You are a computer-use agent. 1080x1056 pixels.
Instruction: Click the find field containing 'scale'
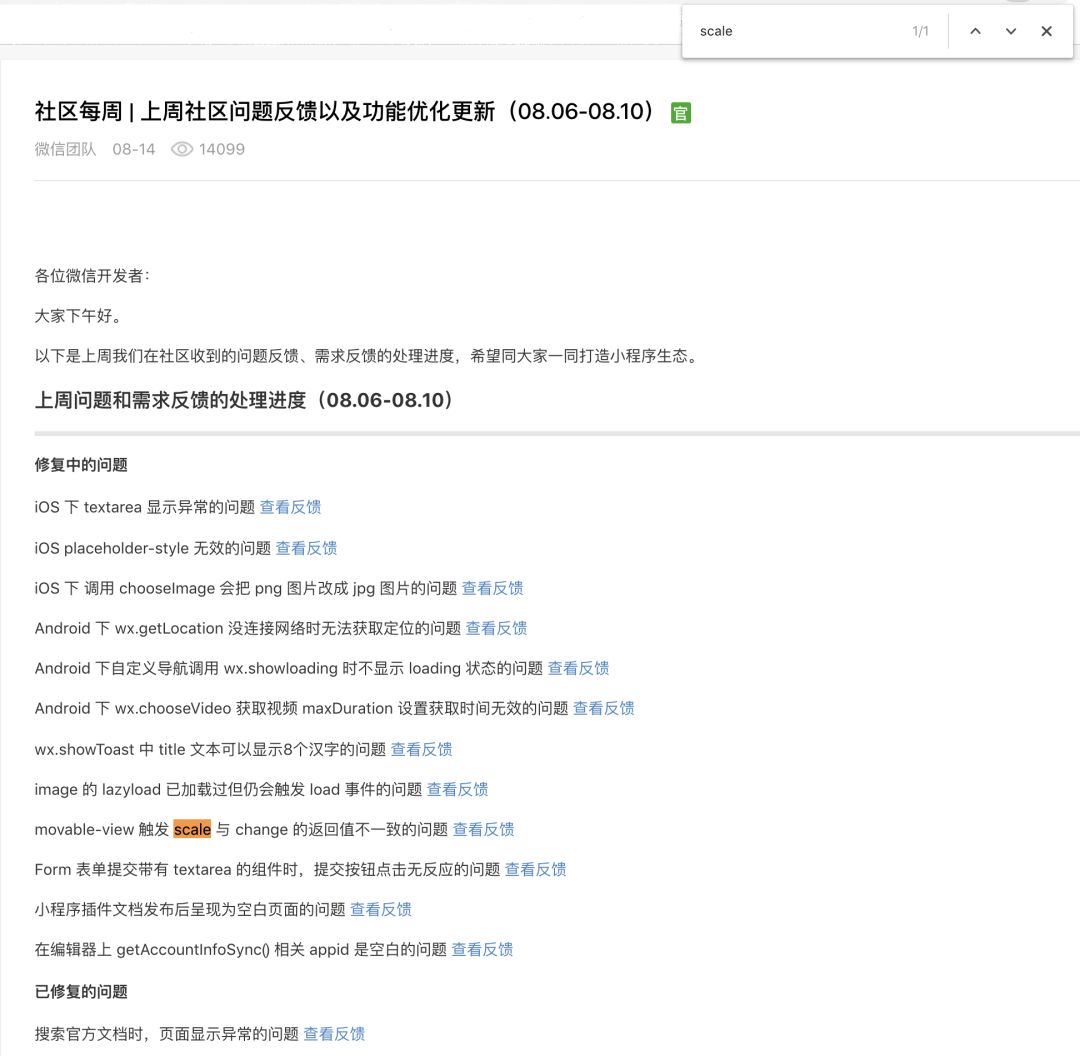coord(799,31)
